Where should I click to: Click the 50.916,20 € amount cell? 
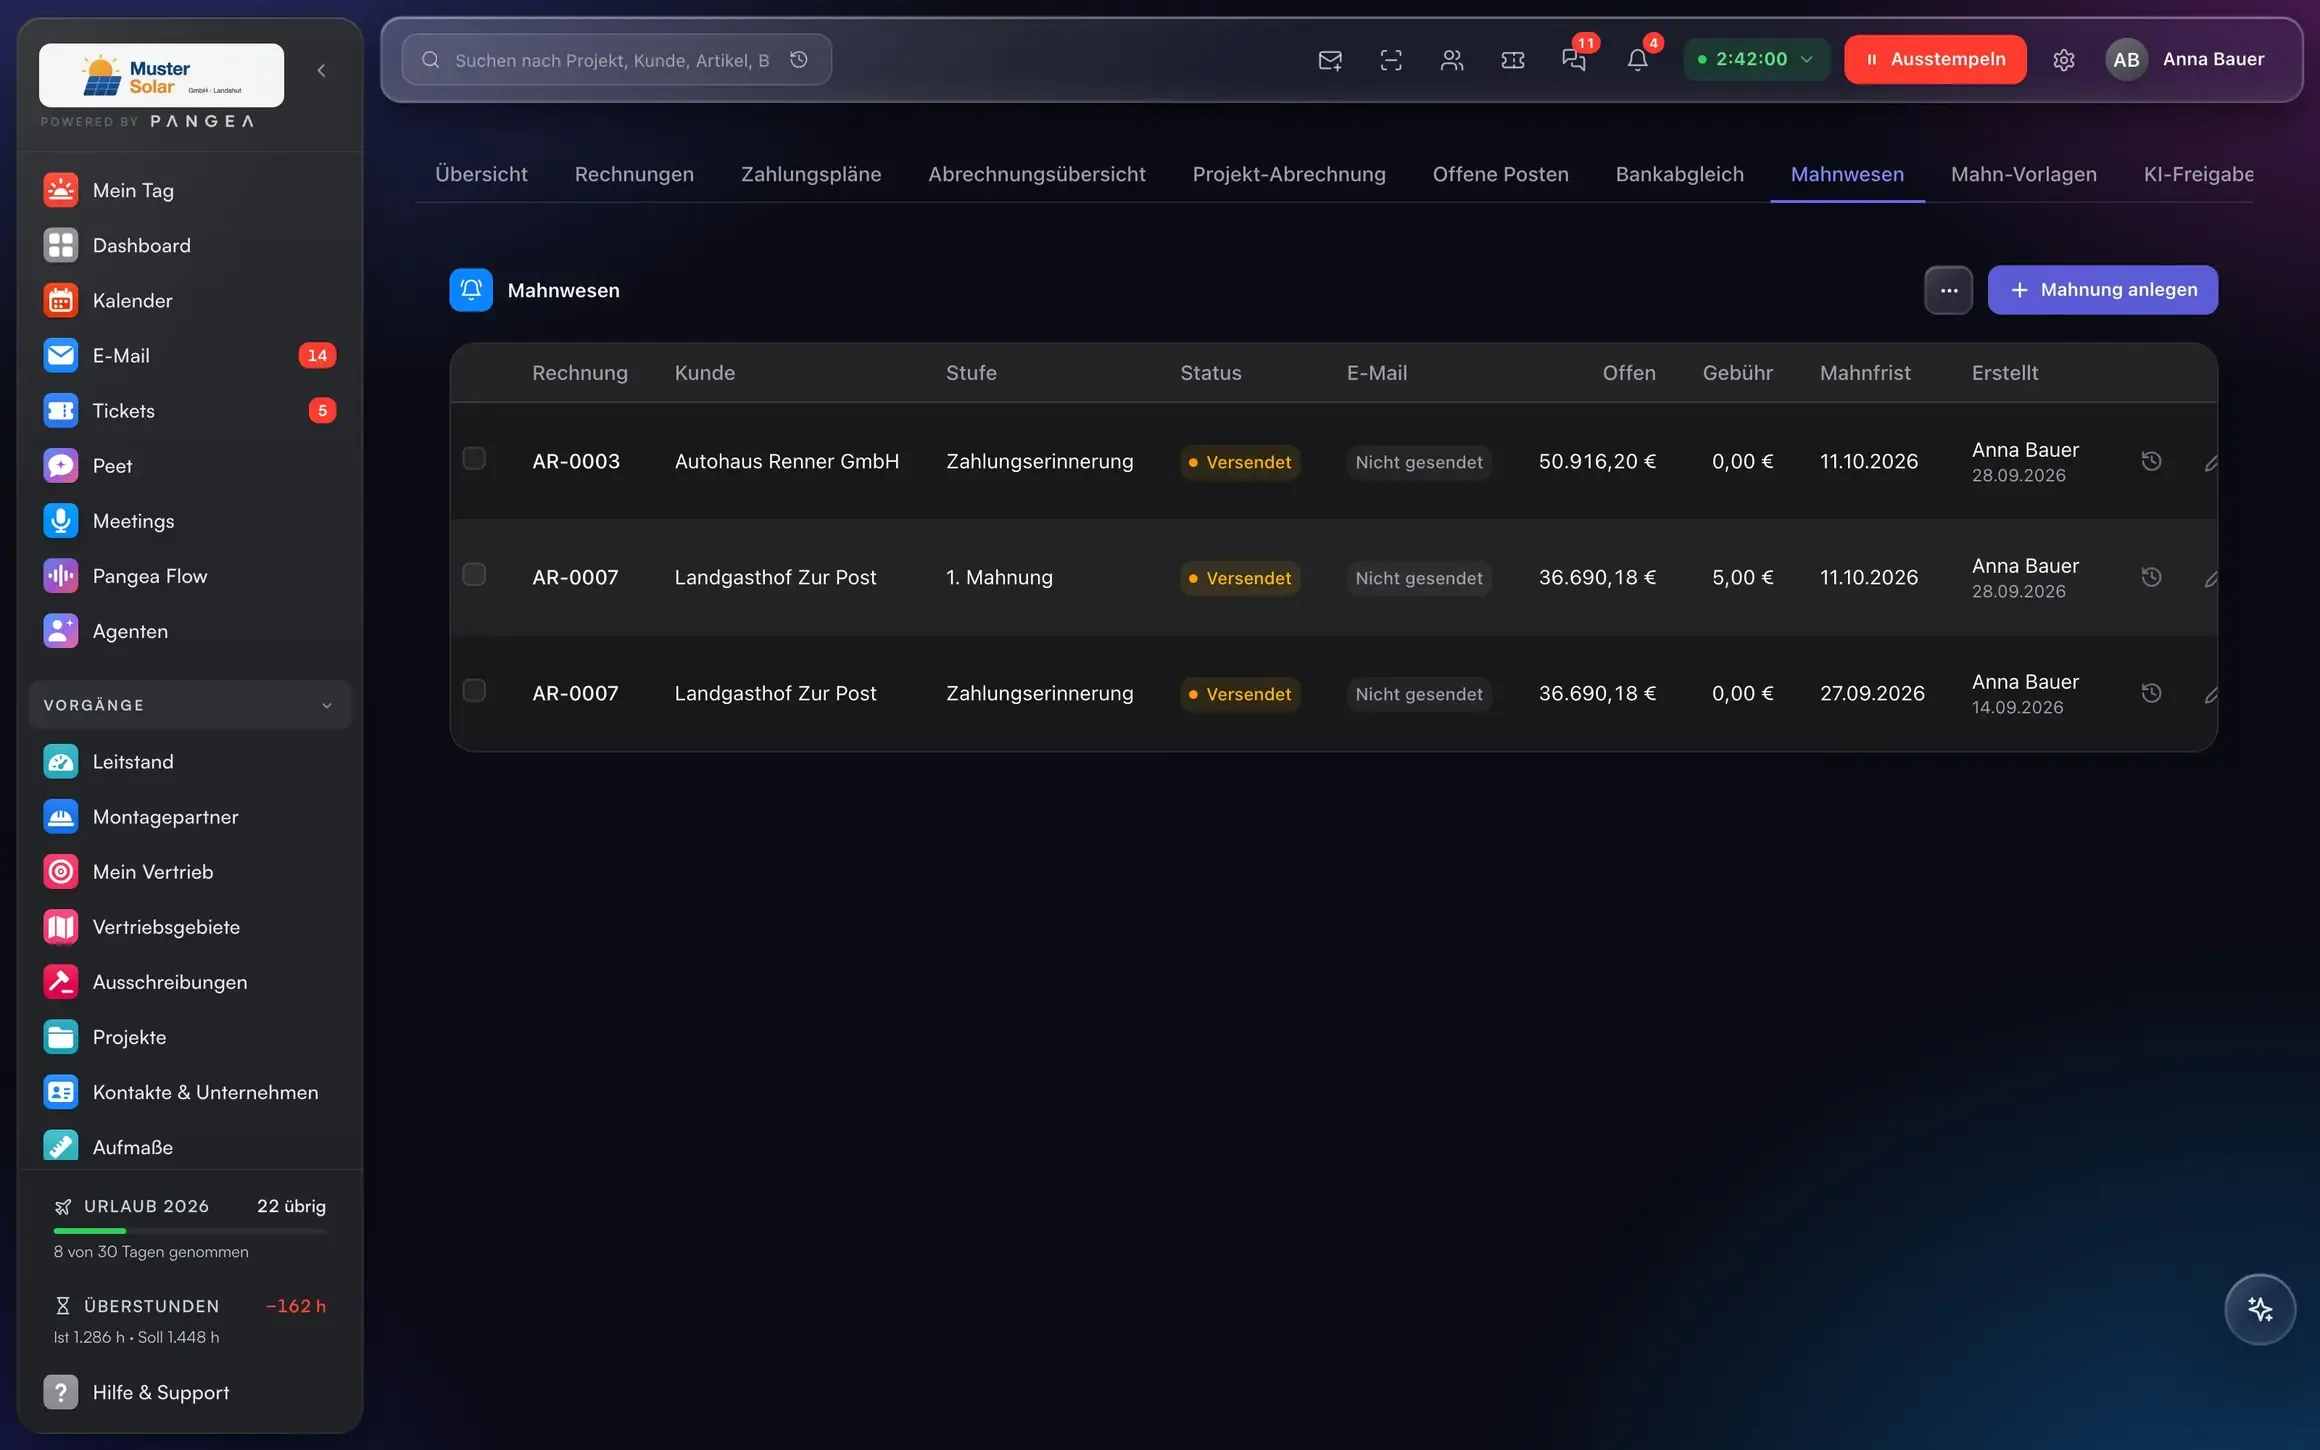(1597, 461)
